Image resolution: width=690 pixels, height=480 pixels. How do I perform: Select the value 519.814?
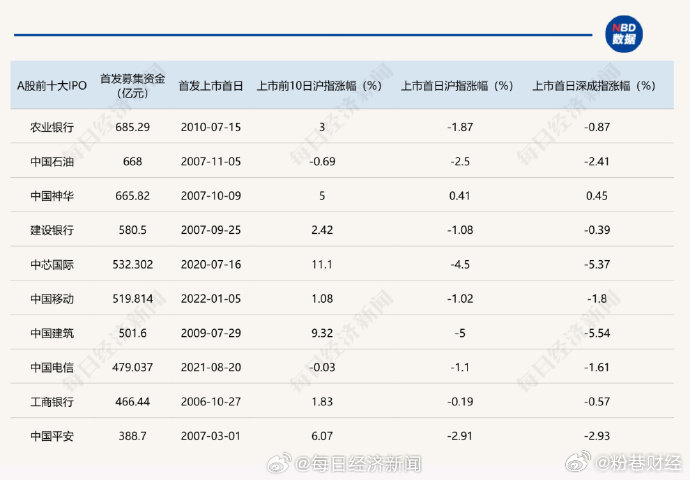pos(132,299)
